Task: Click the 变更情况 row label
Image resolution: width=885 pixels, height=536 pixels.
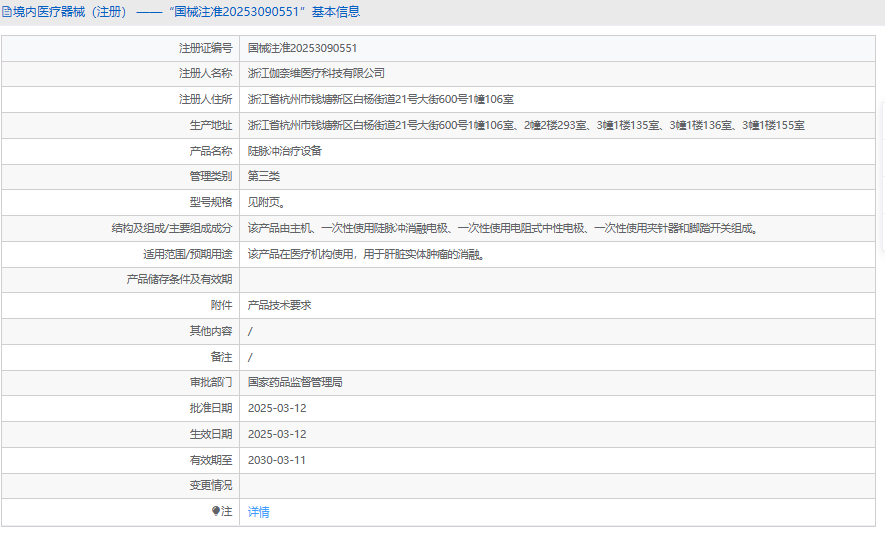Action: click(x=211, y=485)
